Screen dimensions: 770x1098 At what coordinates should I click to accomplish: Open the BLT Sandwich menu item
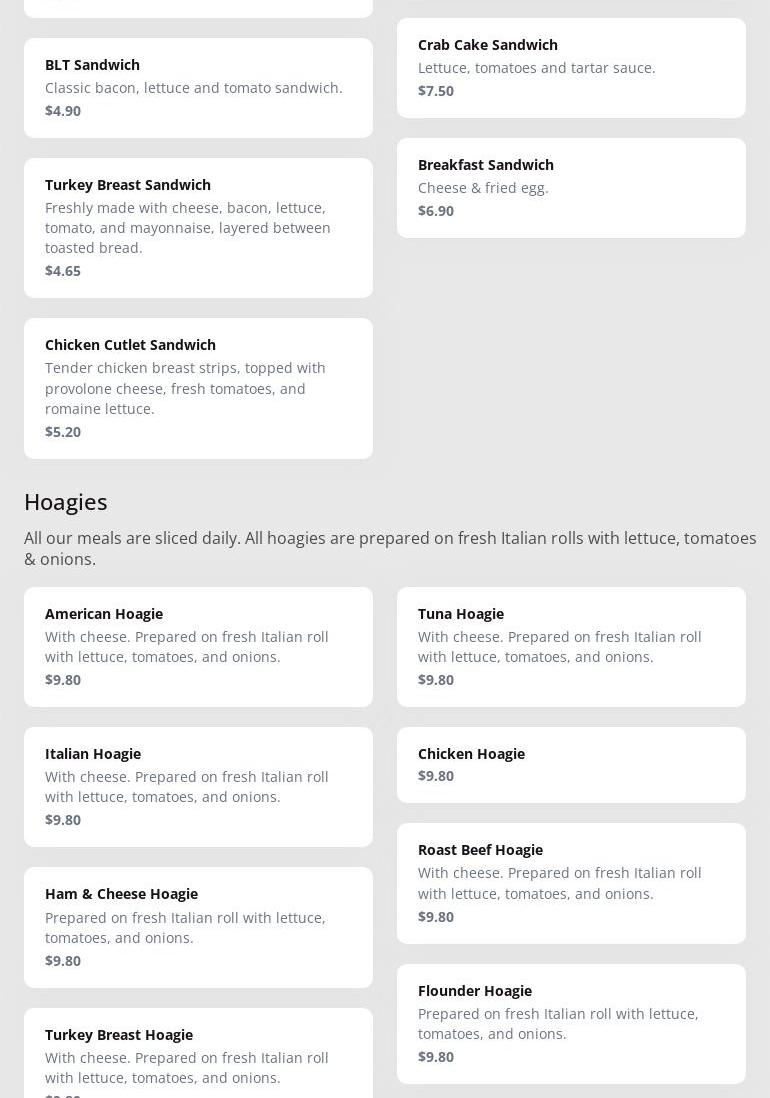pyautogui.click(x=198, y=87)
